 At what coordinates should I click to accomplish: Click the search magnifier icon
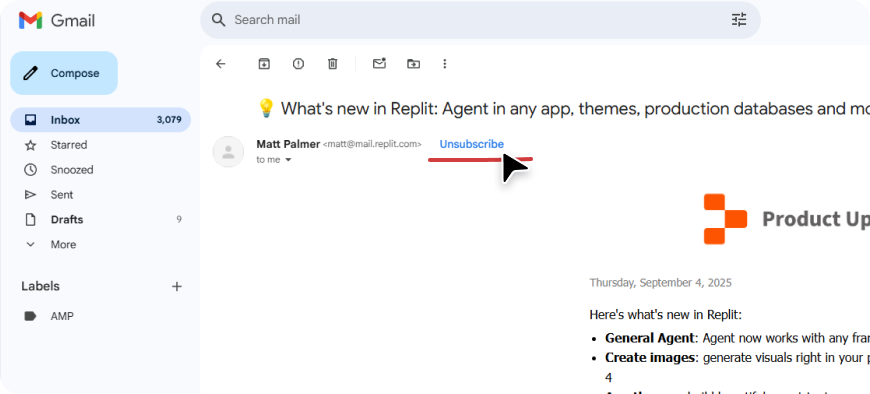coord(219,20)
